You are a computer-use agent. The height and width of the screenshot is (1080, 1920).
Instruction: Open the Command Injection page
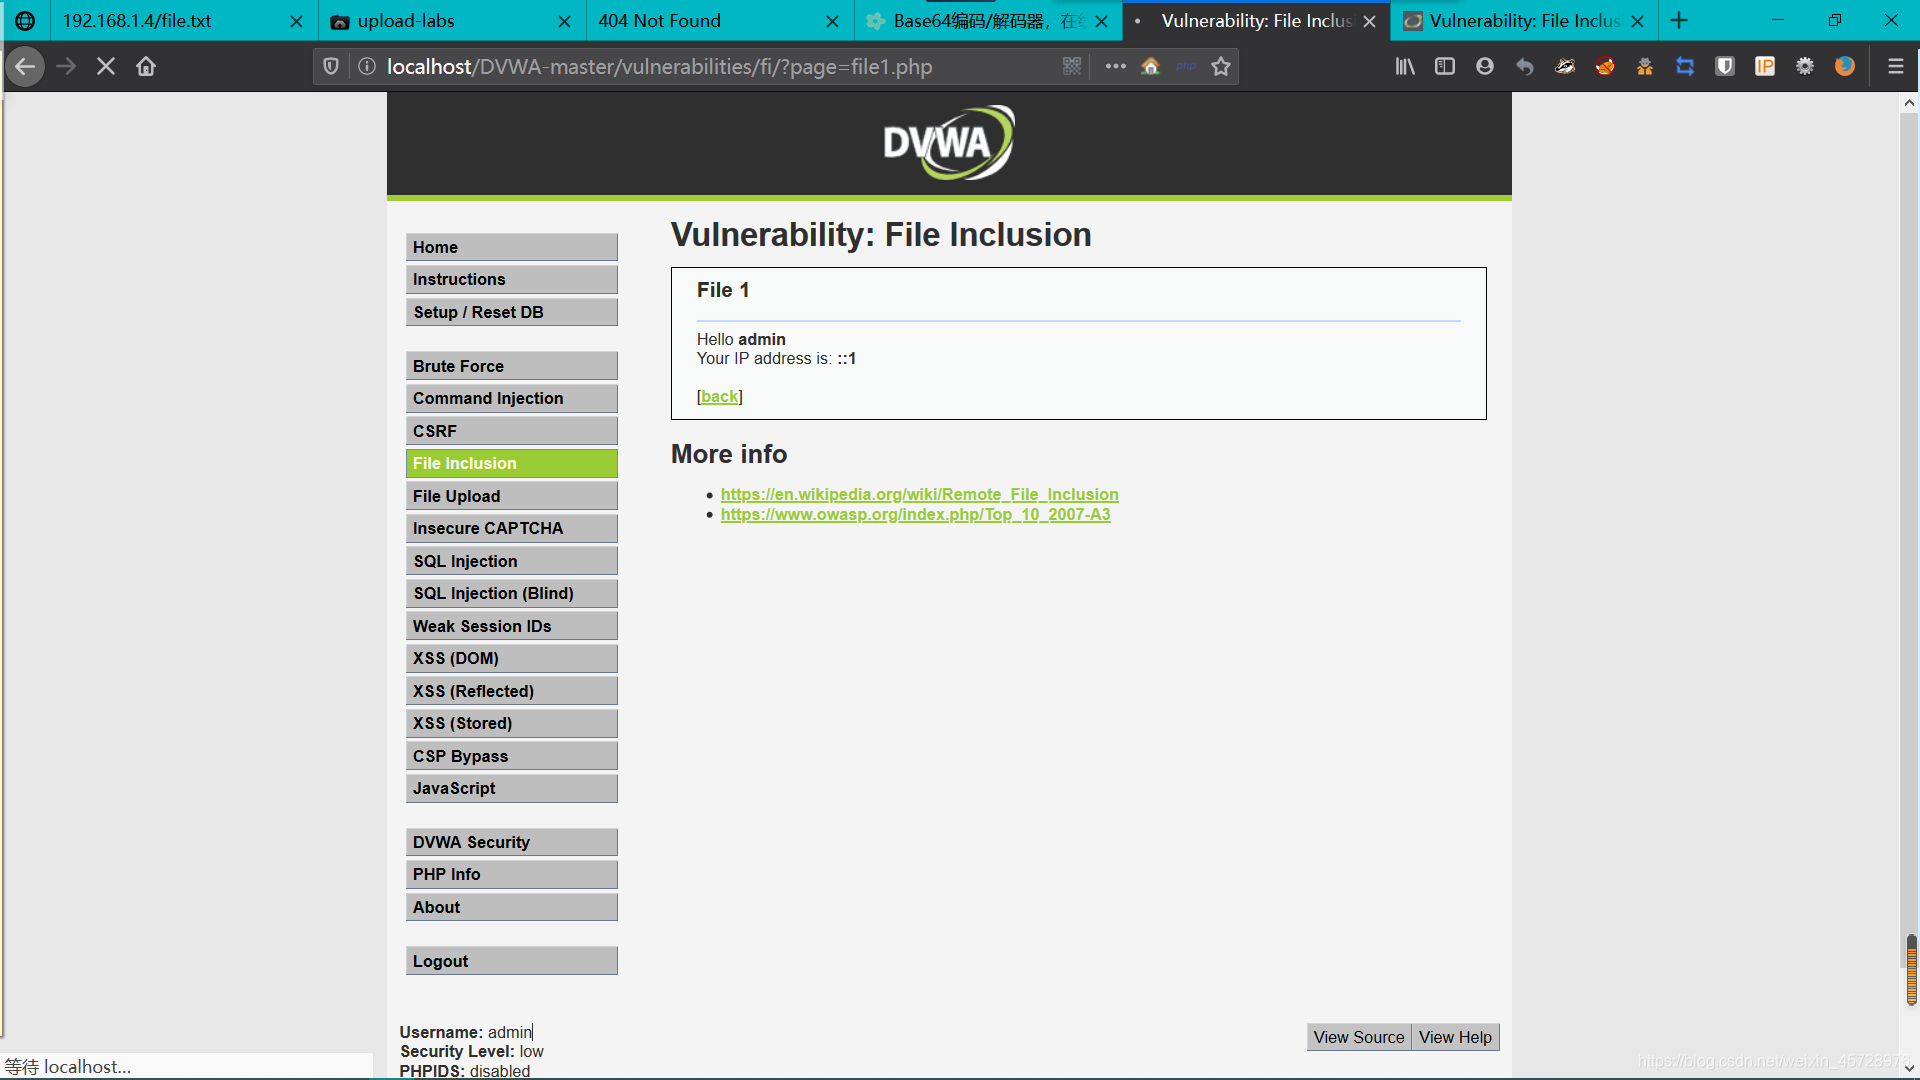(x=511, y=398)
